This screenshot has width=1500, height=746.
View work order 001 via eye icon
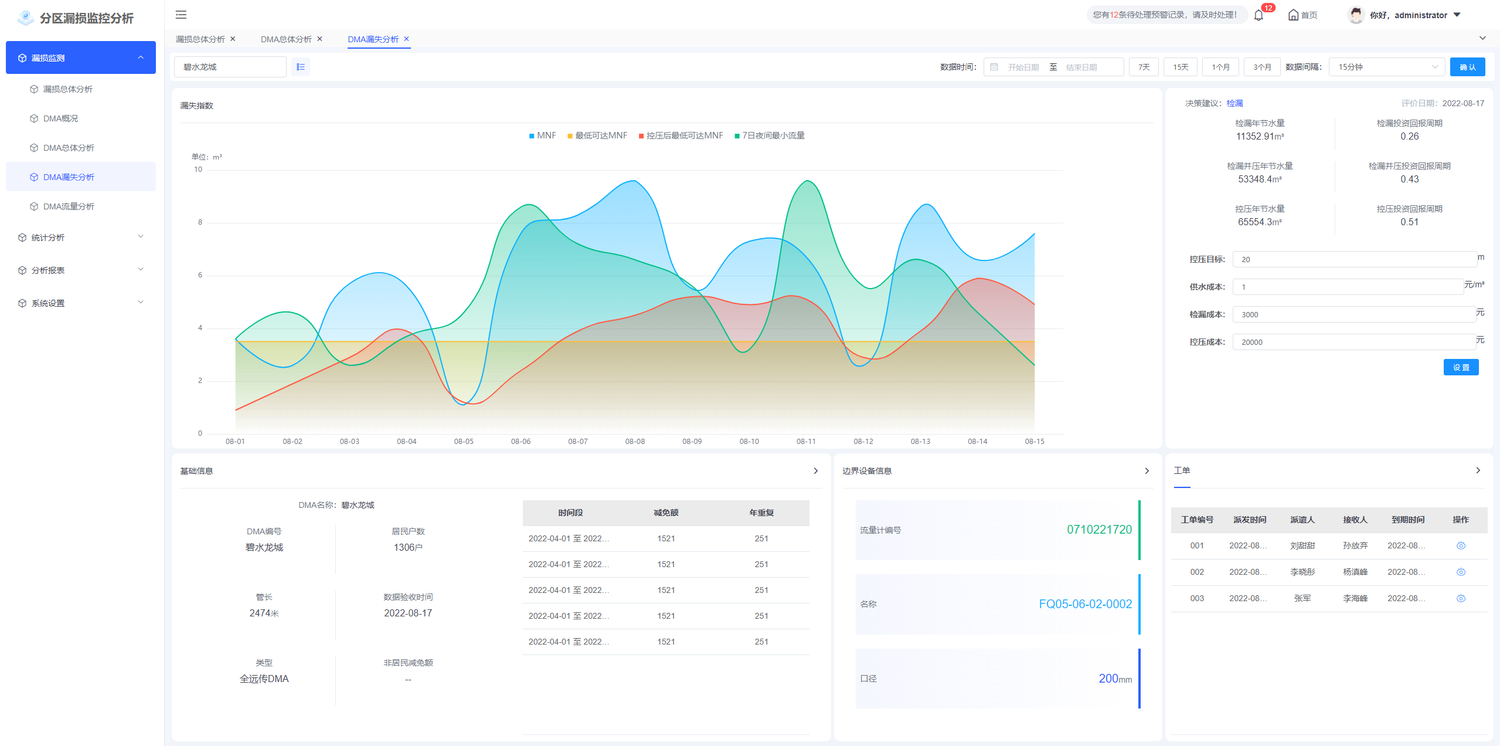click(1461, 546)
